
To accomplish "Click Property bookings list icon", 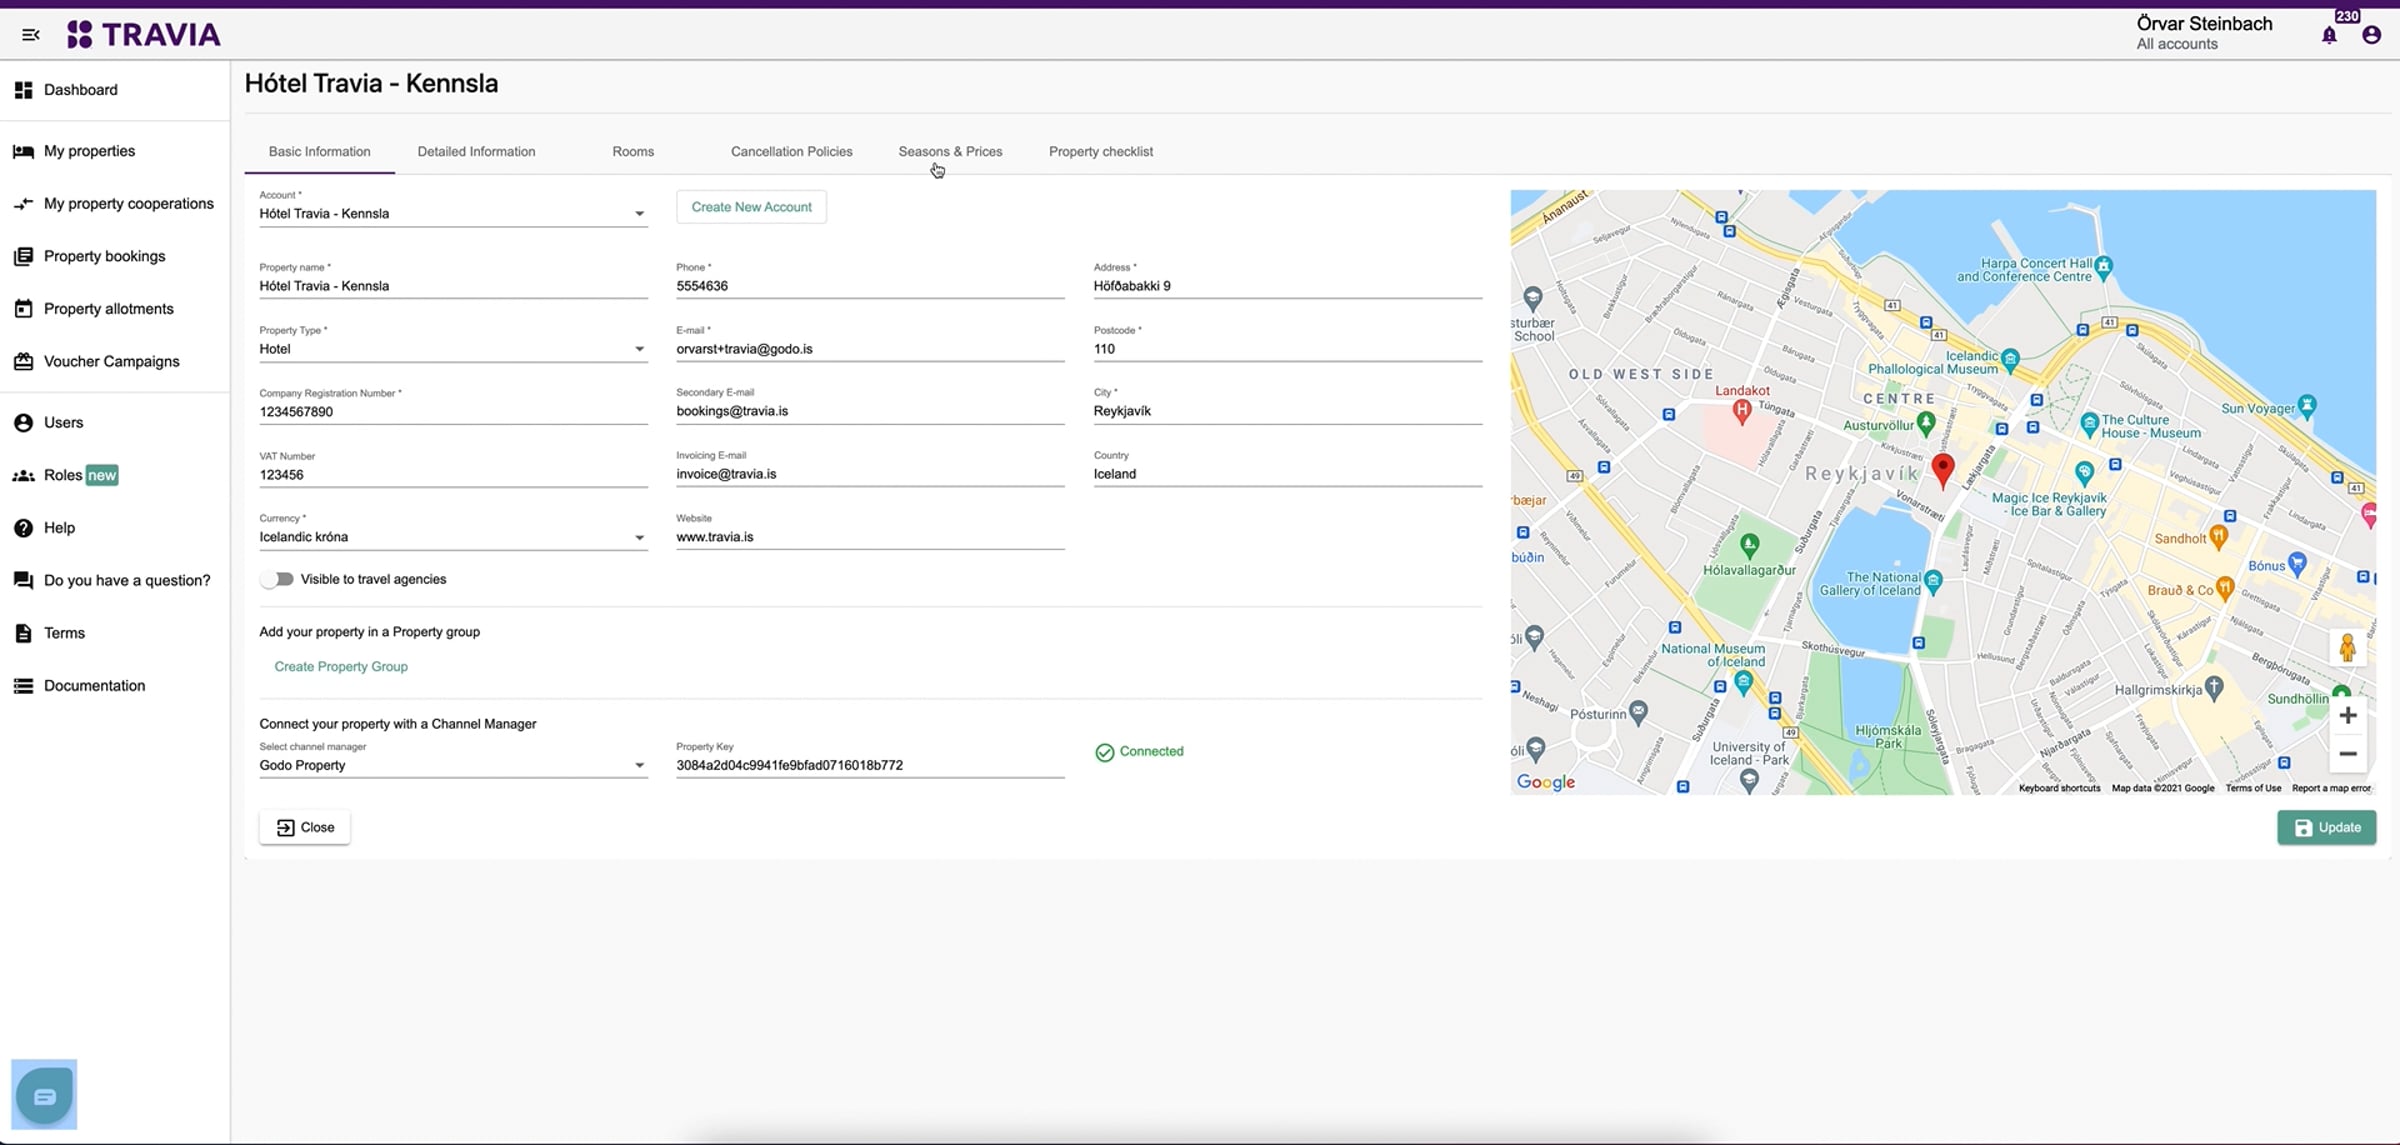I will [x=23, y=257].
